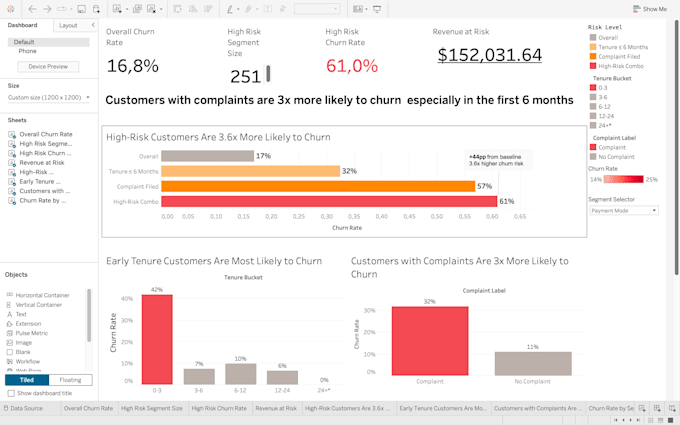Expand the Custom size dropdown
Image resolution: width=680 pixels, height=425 pixels.
[49, 98]
